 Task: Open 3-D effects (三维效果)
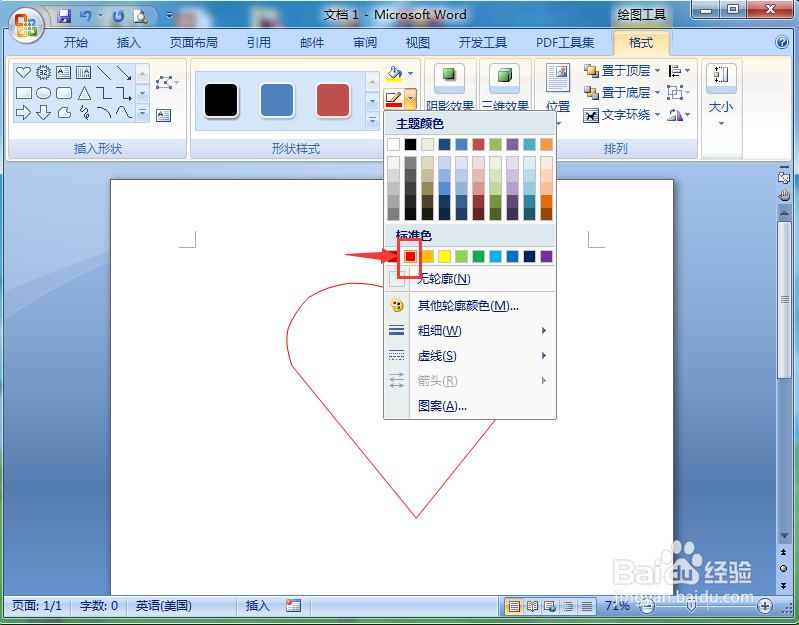click(x=505, y=86)
